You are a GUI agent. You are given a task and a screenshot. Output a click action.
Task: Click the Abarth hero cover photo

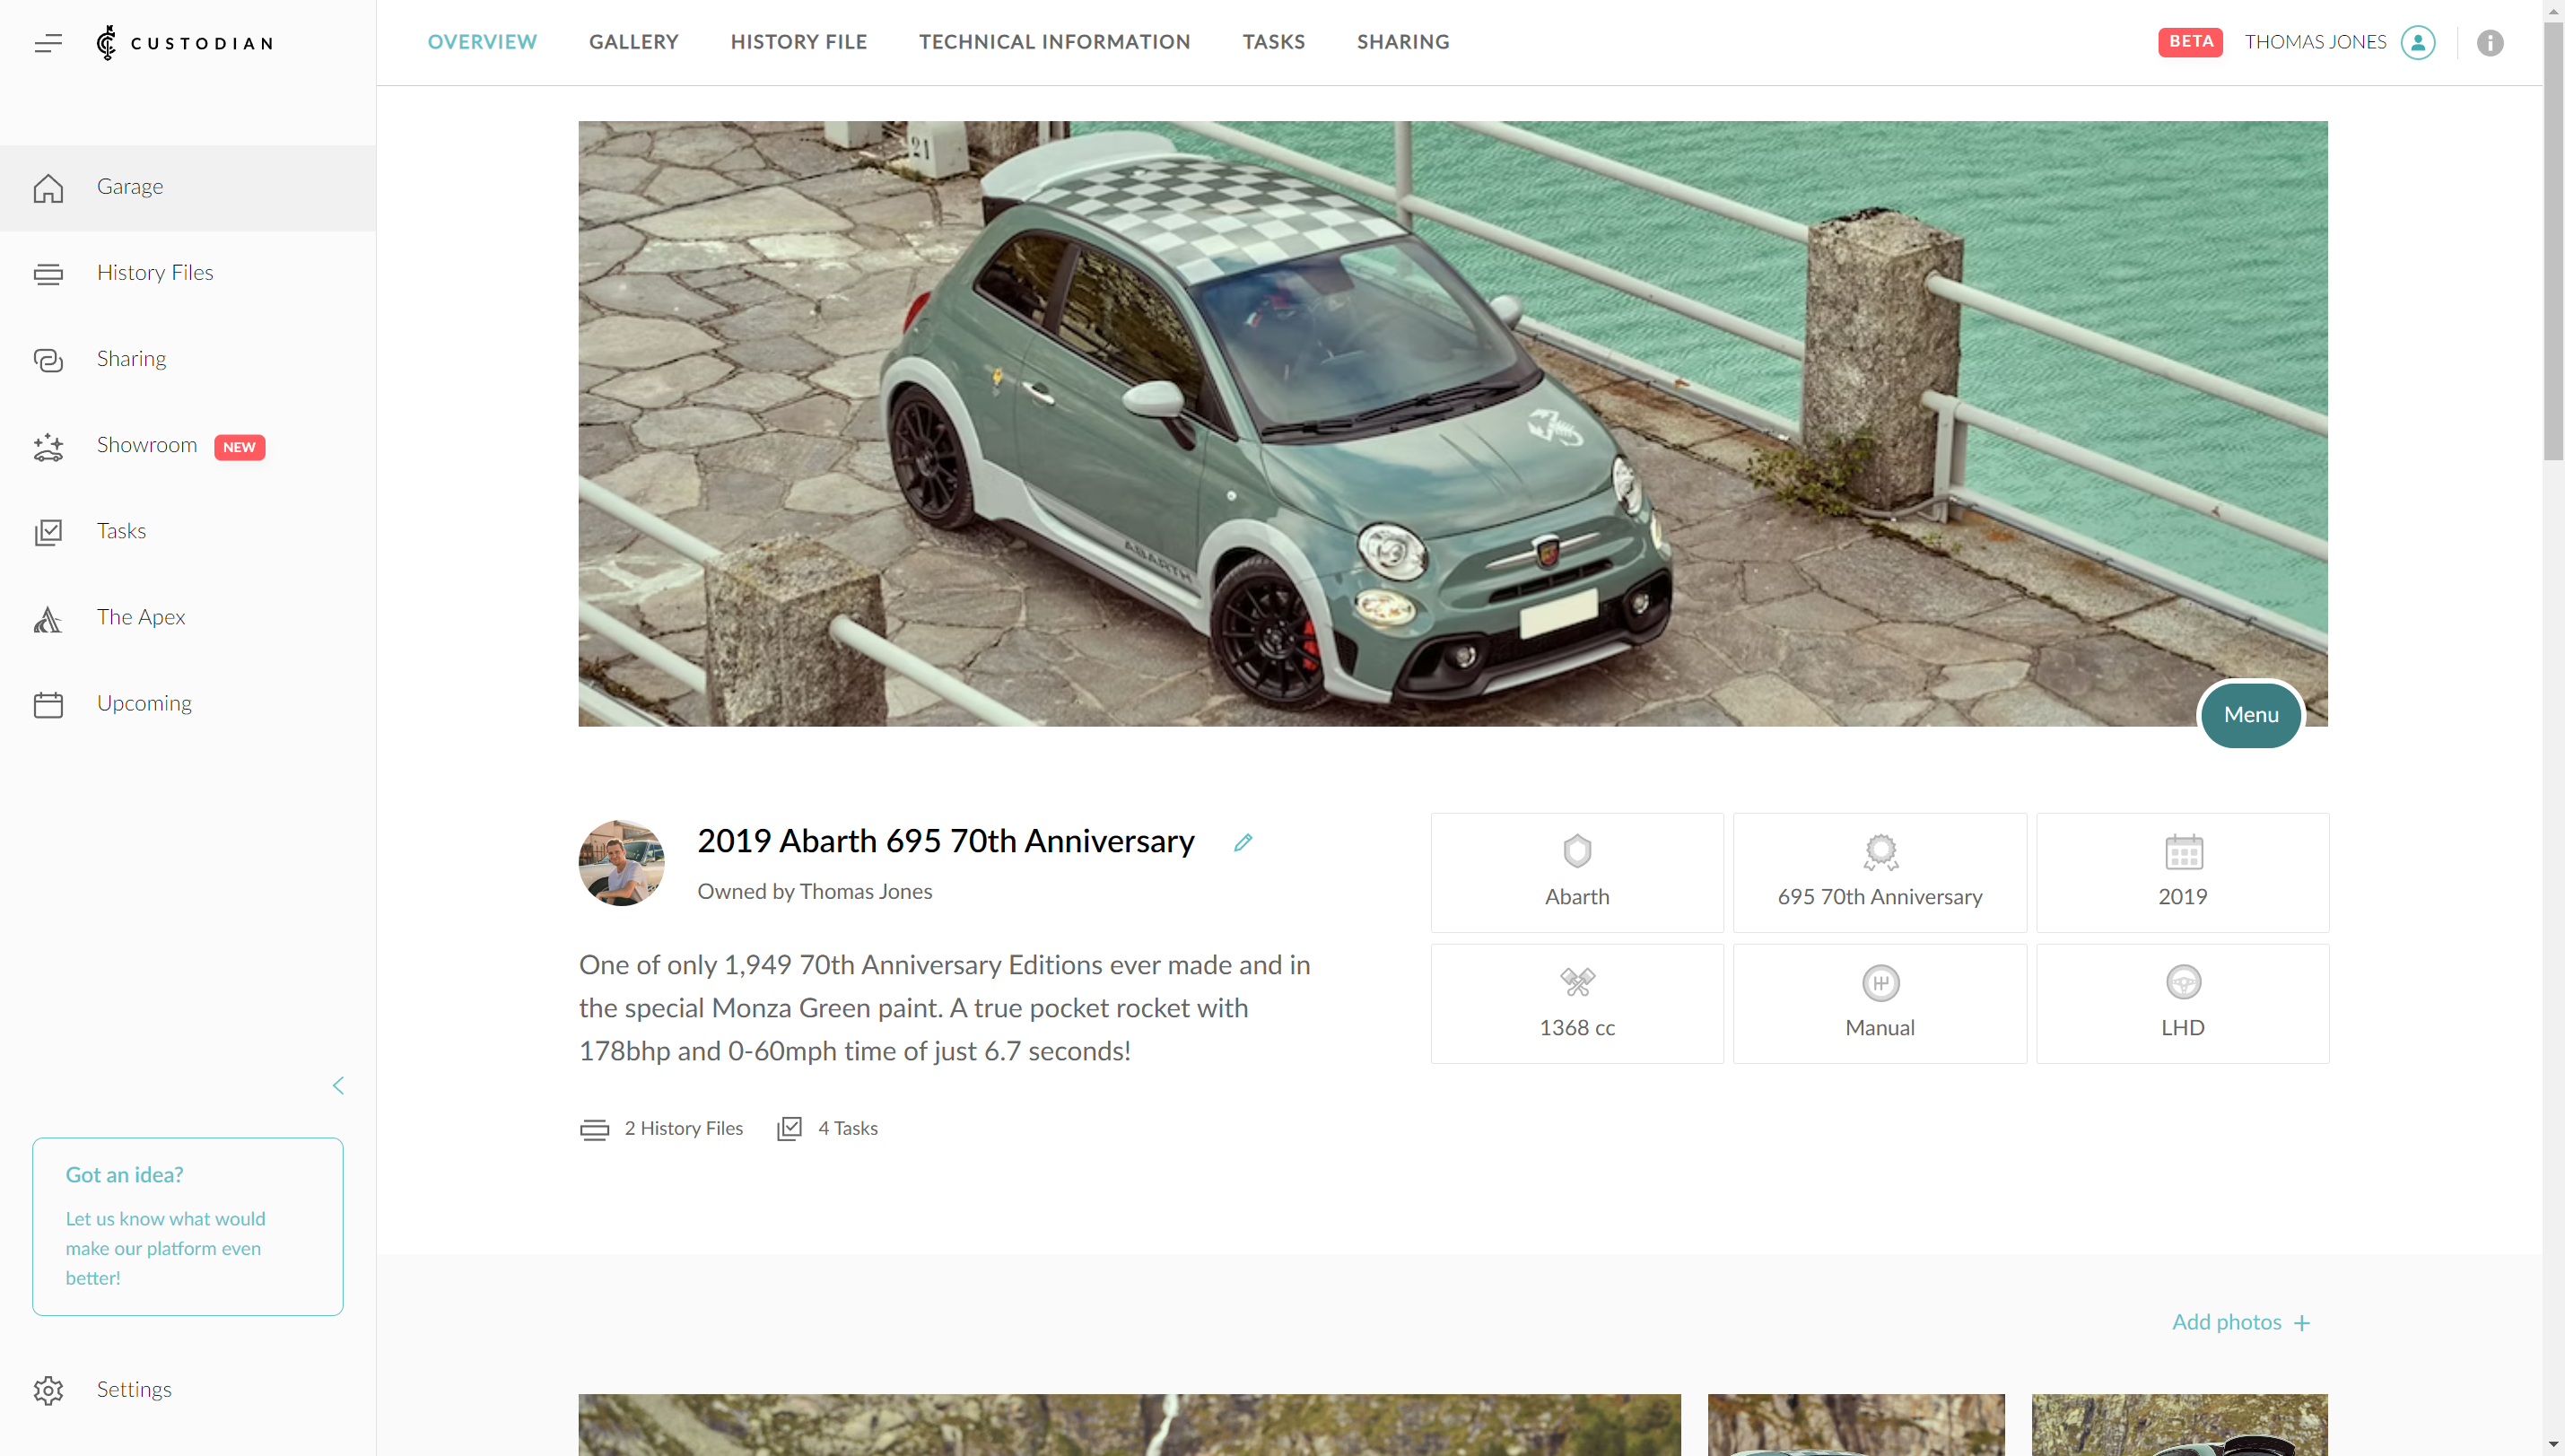1452,423
